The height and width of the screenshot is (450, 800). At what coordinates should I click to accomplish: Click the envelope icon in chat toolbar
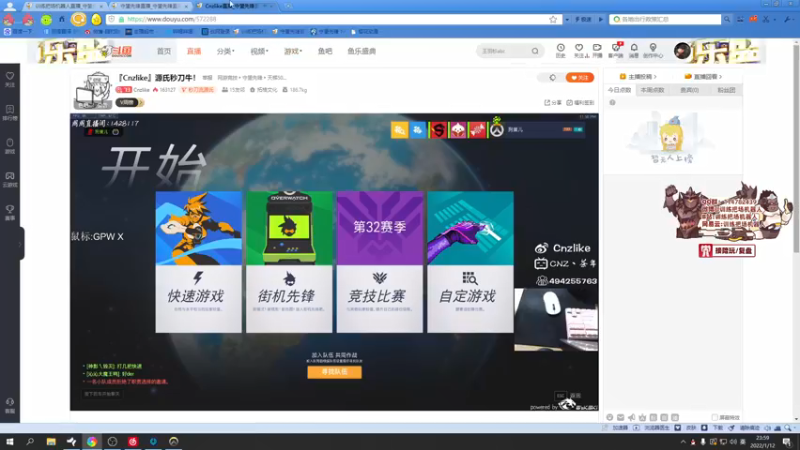click(620, 417)
